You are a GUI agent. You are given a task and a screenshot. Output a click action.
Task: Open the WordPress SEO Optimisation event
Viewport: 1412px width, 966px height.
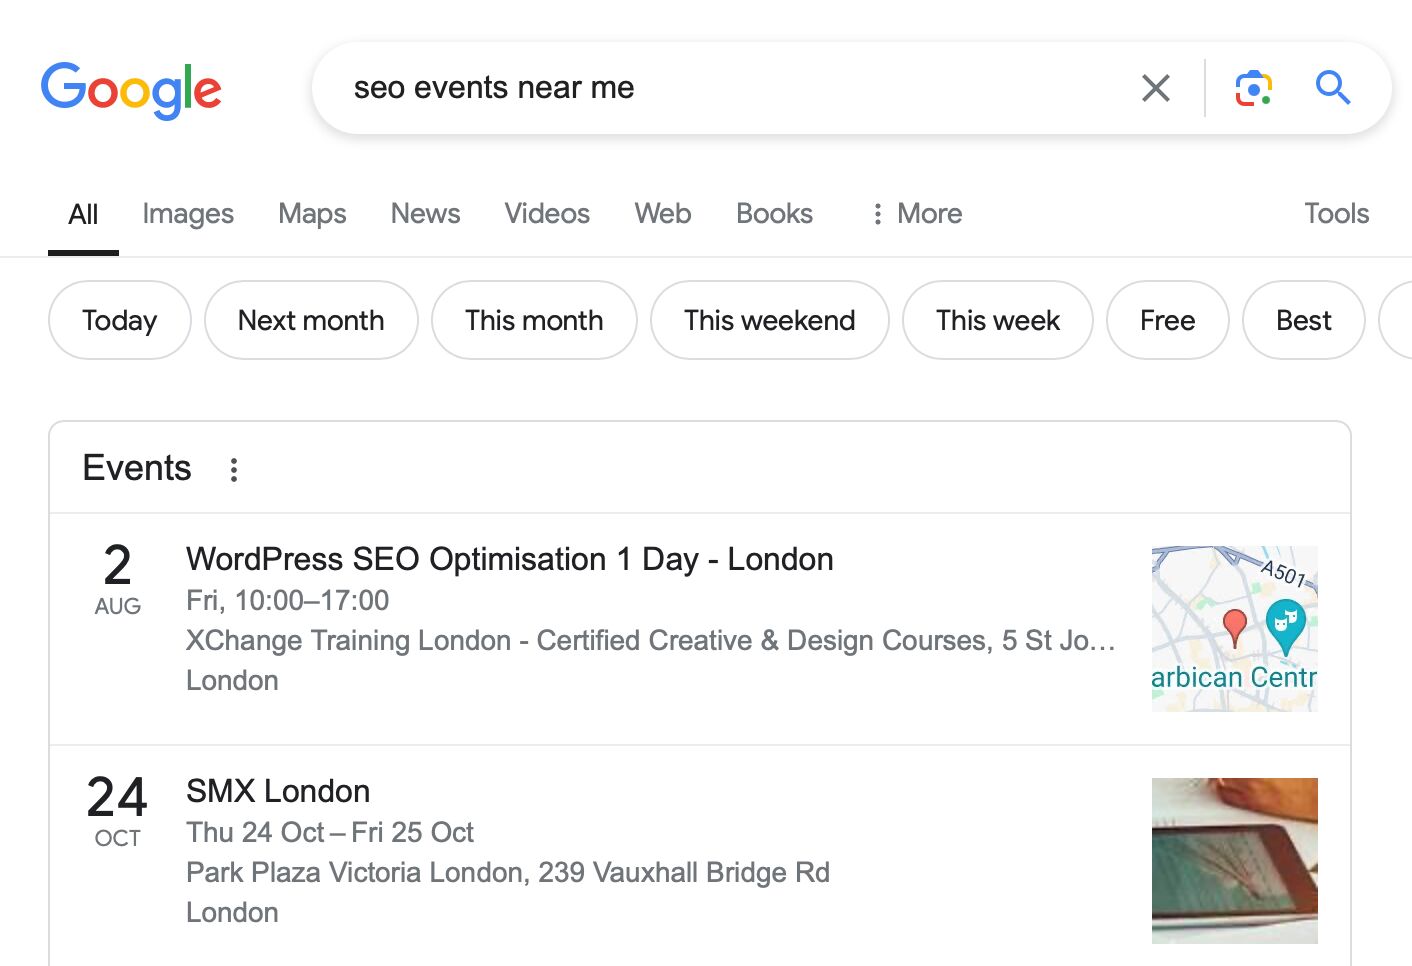point(509,559)
